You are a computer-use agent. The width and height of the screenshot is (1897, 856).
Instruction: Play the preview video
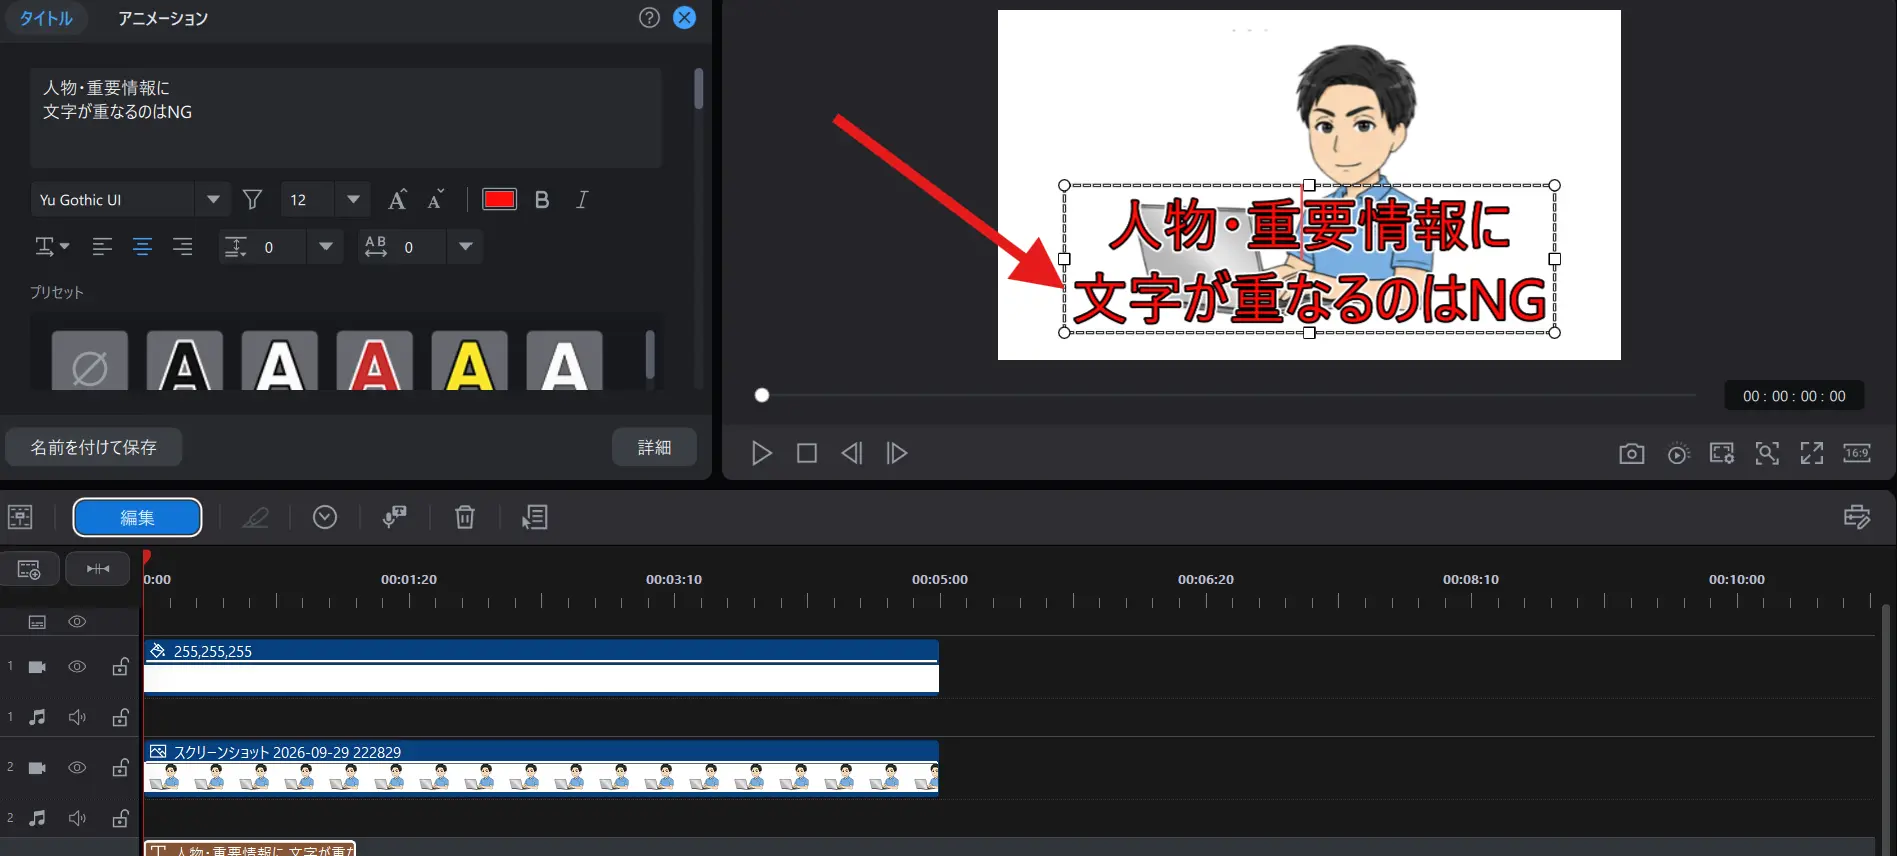(761, 454)
